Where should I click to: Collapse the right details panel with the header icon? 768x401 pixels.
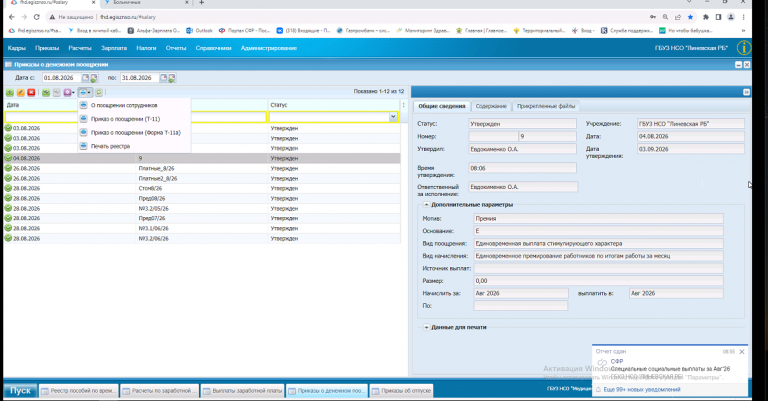(746, 92)
